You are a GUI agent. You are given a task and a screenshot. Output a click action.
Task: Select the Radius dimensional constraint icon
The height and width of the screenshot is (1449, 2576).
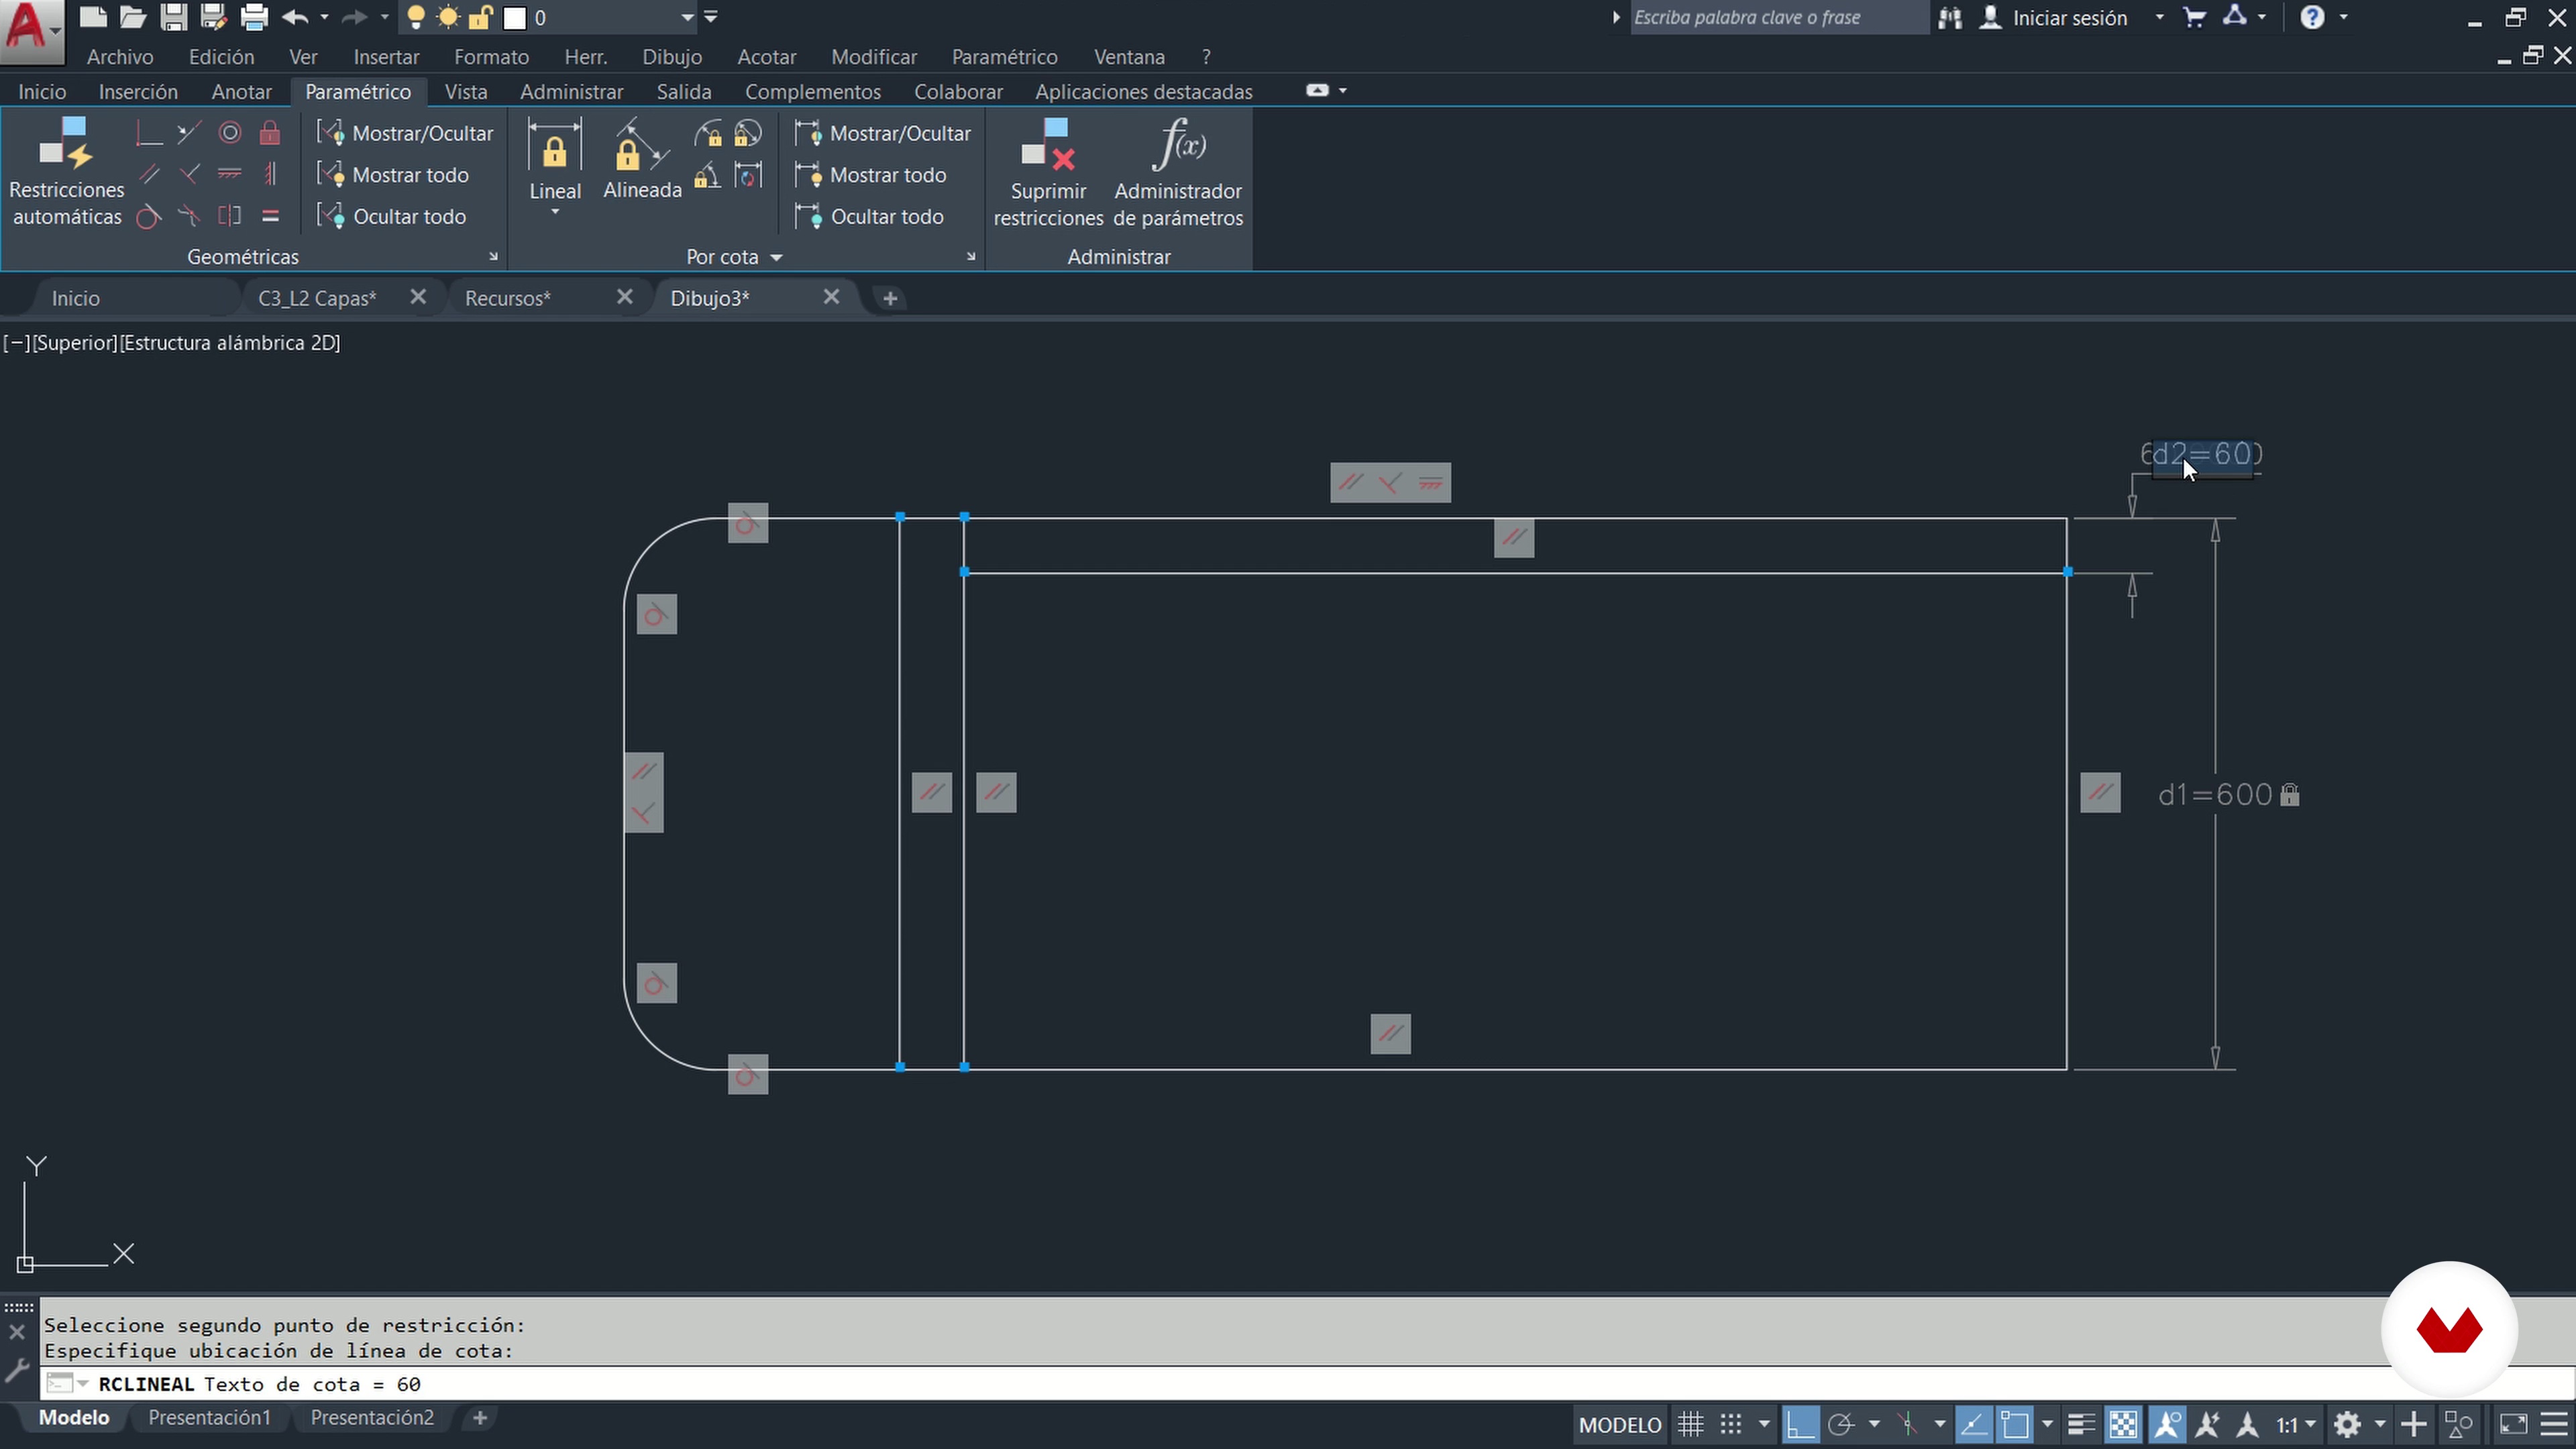(708, 134)
